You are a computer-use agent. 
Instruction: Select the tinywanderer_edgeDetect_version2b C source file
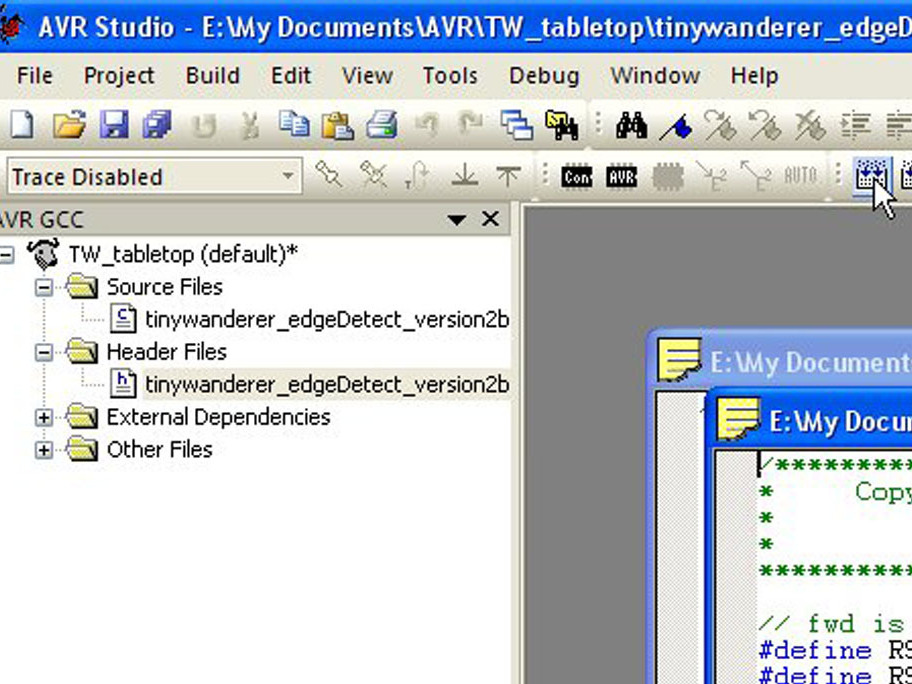327,320
